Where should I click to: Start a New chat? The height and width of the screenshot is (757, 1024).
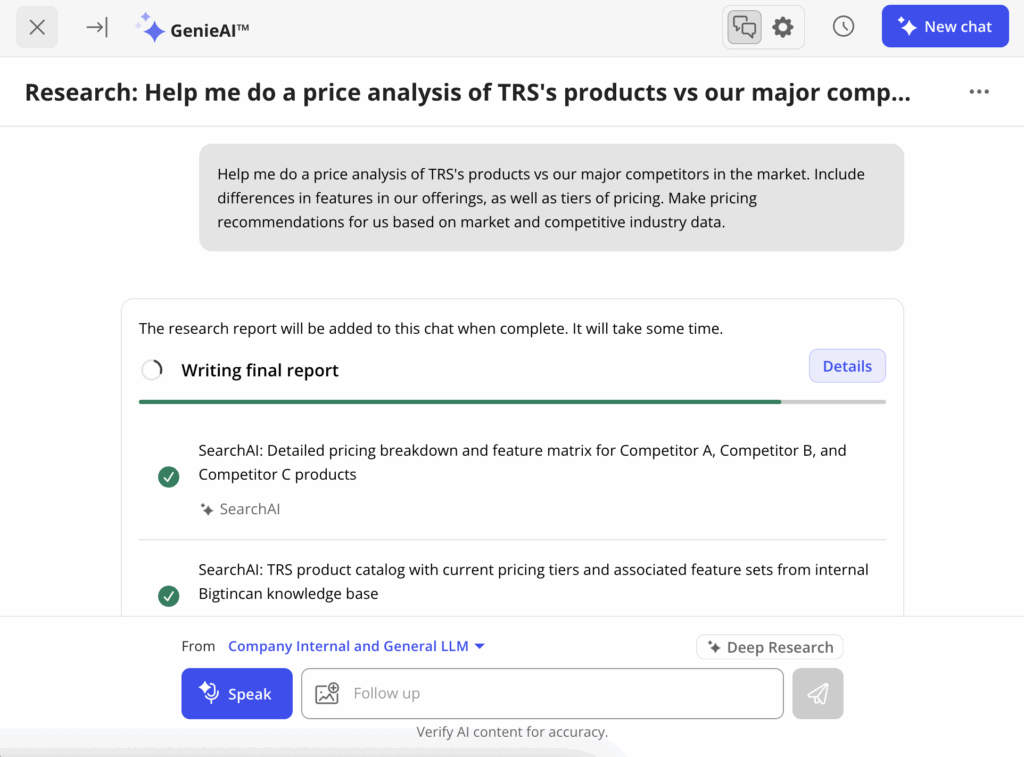(945, 26)
